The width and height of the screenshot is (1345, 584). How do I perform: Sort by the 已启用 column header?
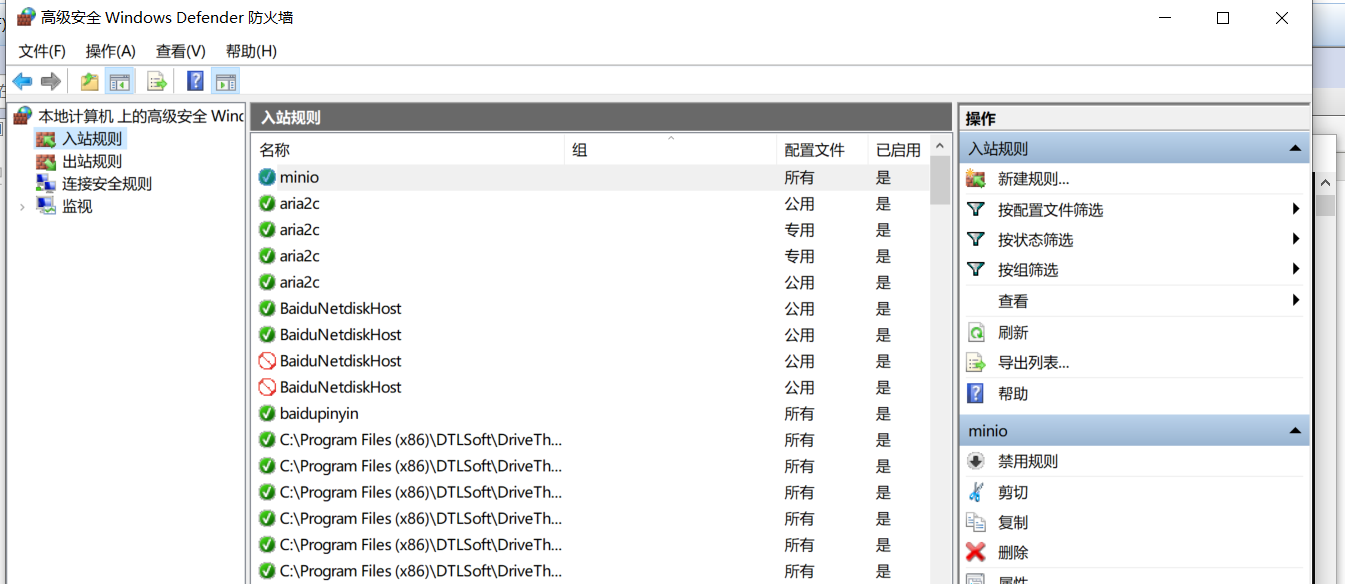pos(898,150)
